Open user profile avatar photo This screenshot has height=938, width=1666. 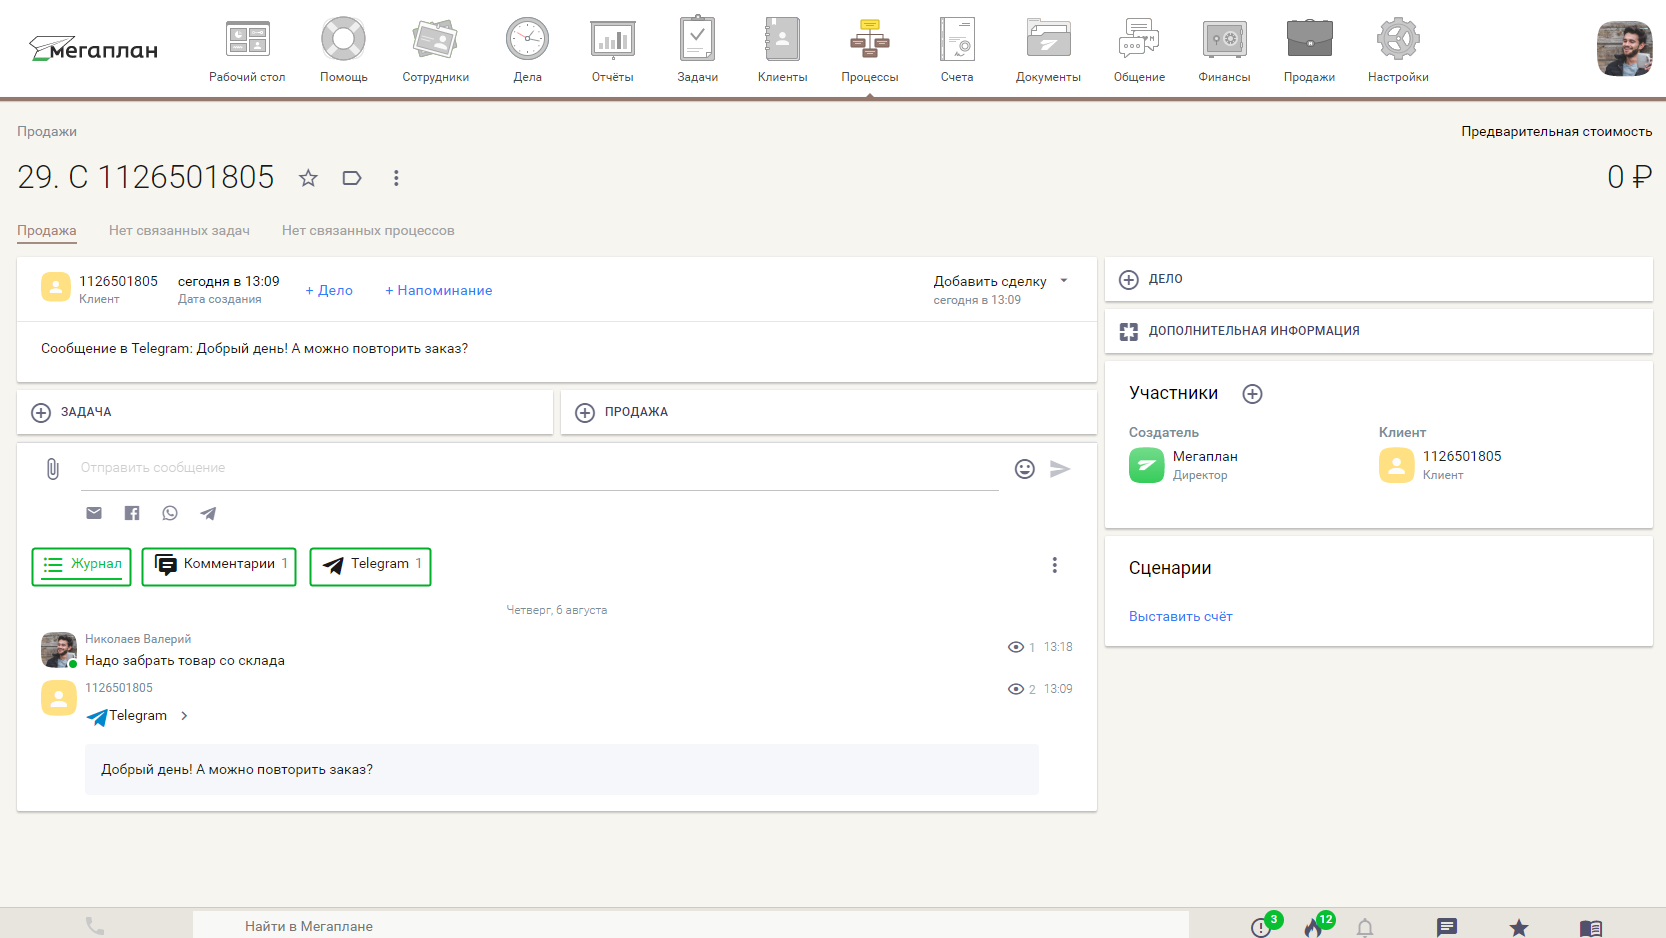click(x=1624, y=49)
